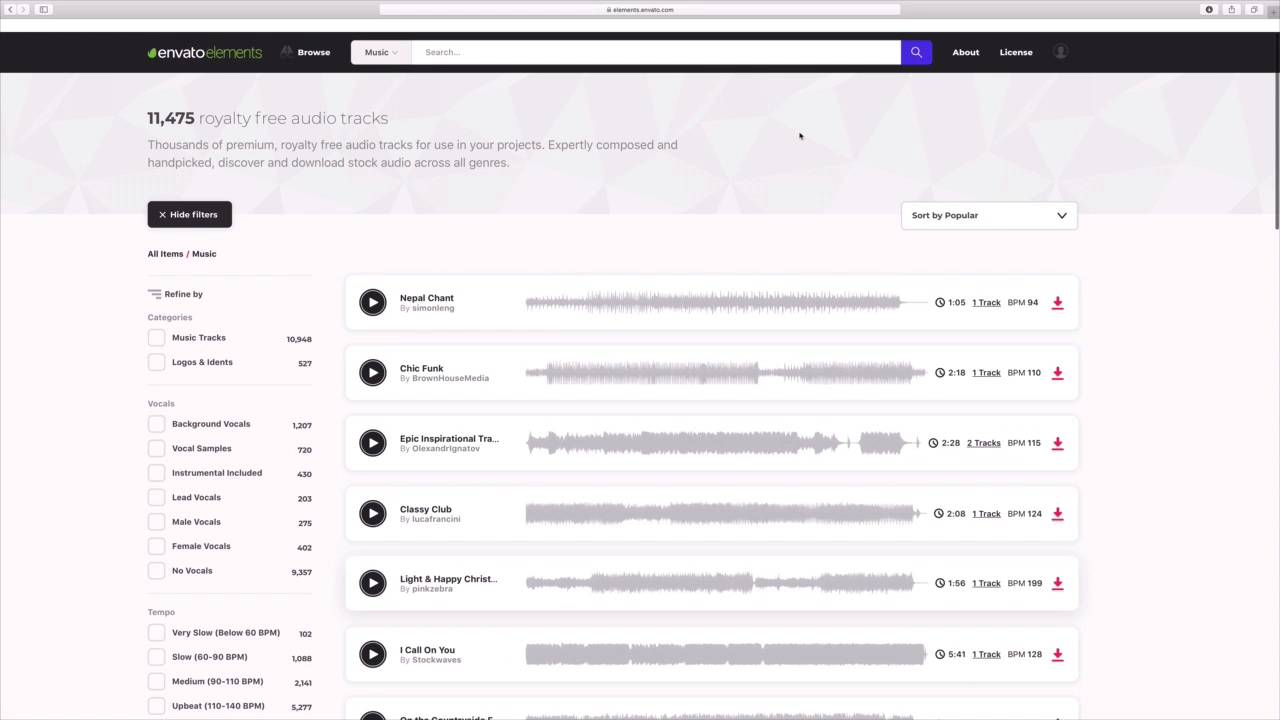This screenshot has width=1280, height=720.
Task: Open Safari downloads icon
Action: pos(1209,9)
